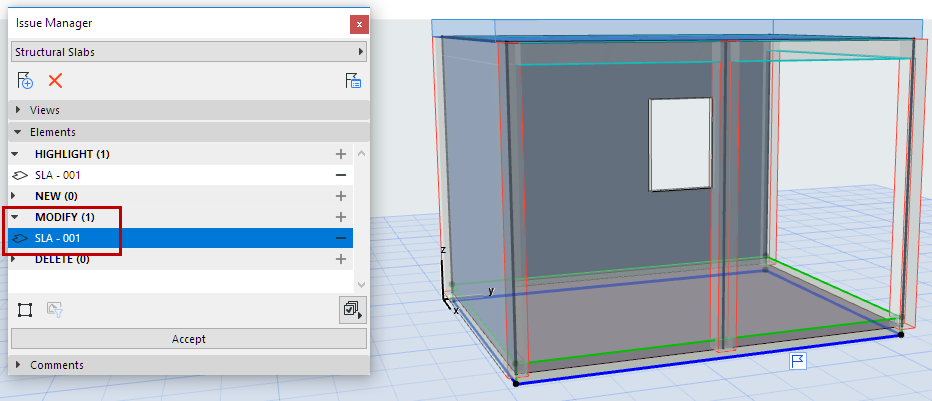
Task: Click the bottom-right checklist options icon
Action: click(351, 310)
